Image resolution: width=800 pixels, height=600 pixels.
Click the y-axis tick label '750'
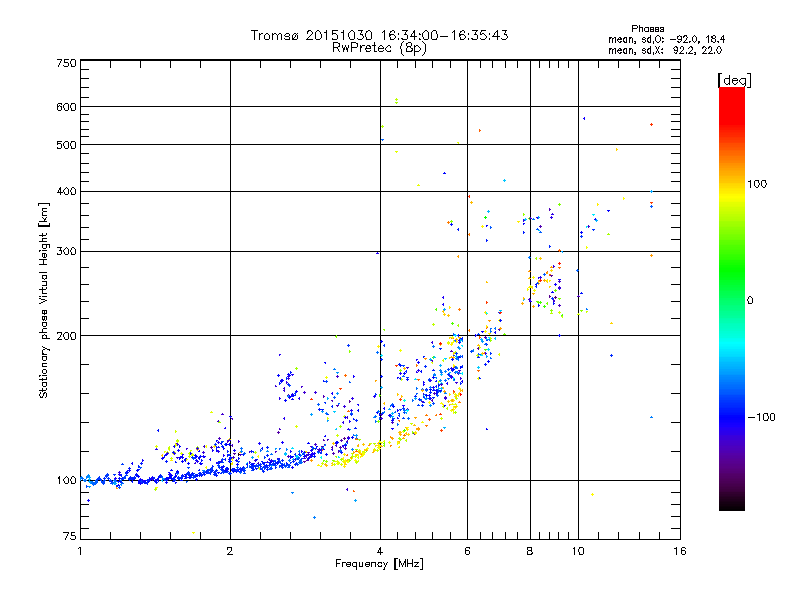pyautogui.click(x=66, y=63)
